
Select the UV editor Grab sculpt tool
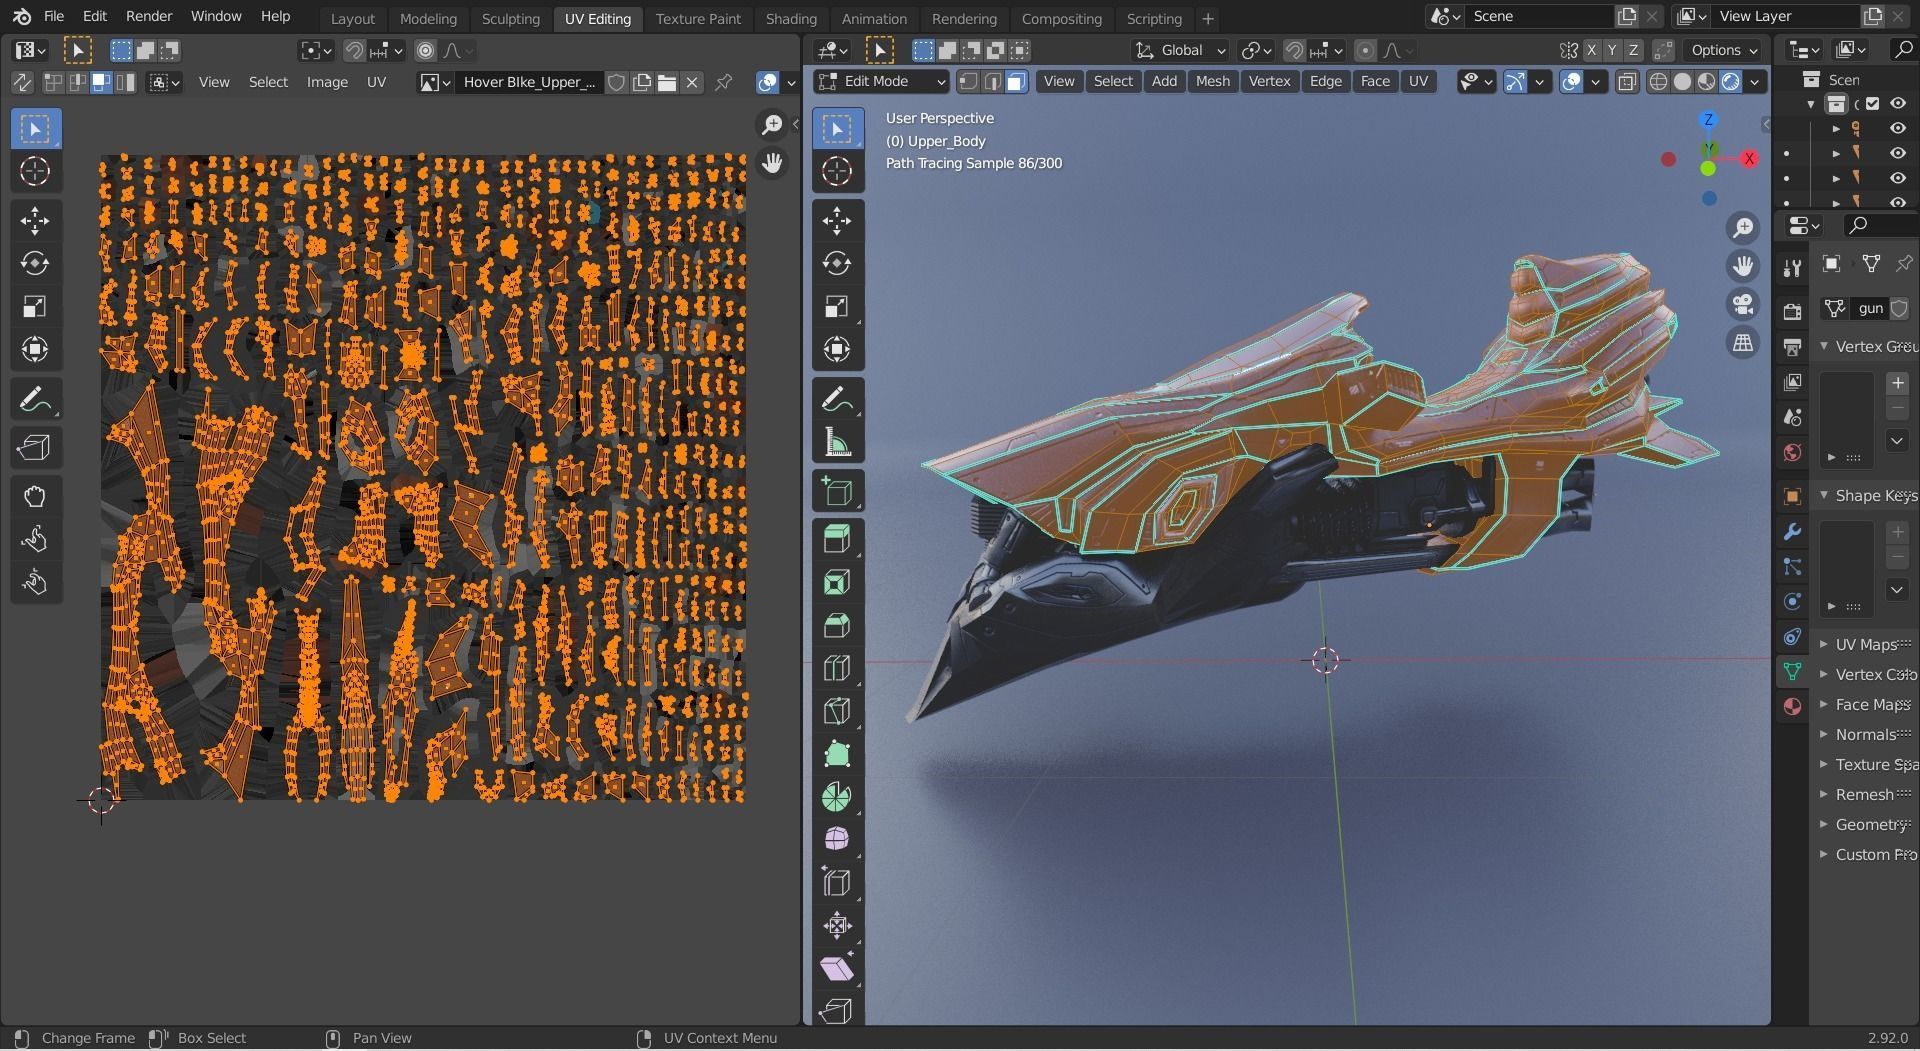(35, 497)
